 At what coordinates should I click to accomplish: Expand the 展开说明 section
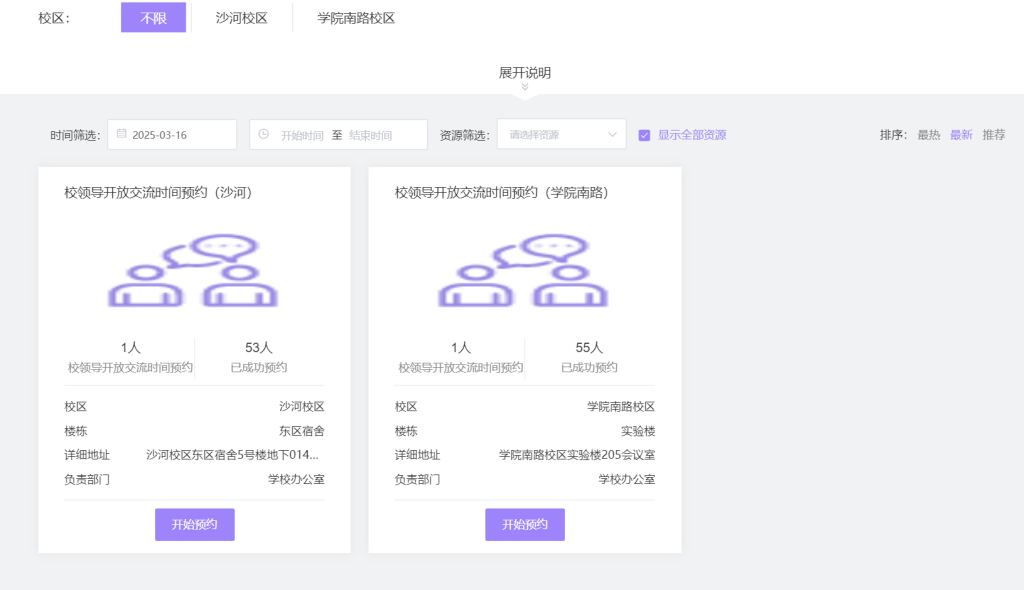(x=524, y=73)
